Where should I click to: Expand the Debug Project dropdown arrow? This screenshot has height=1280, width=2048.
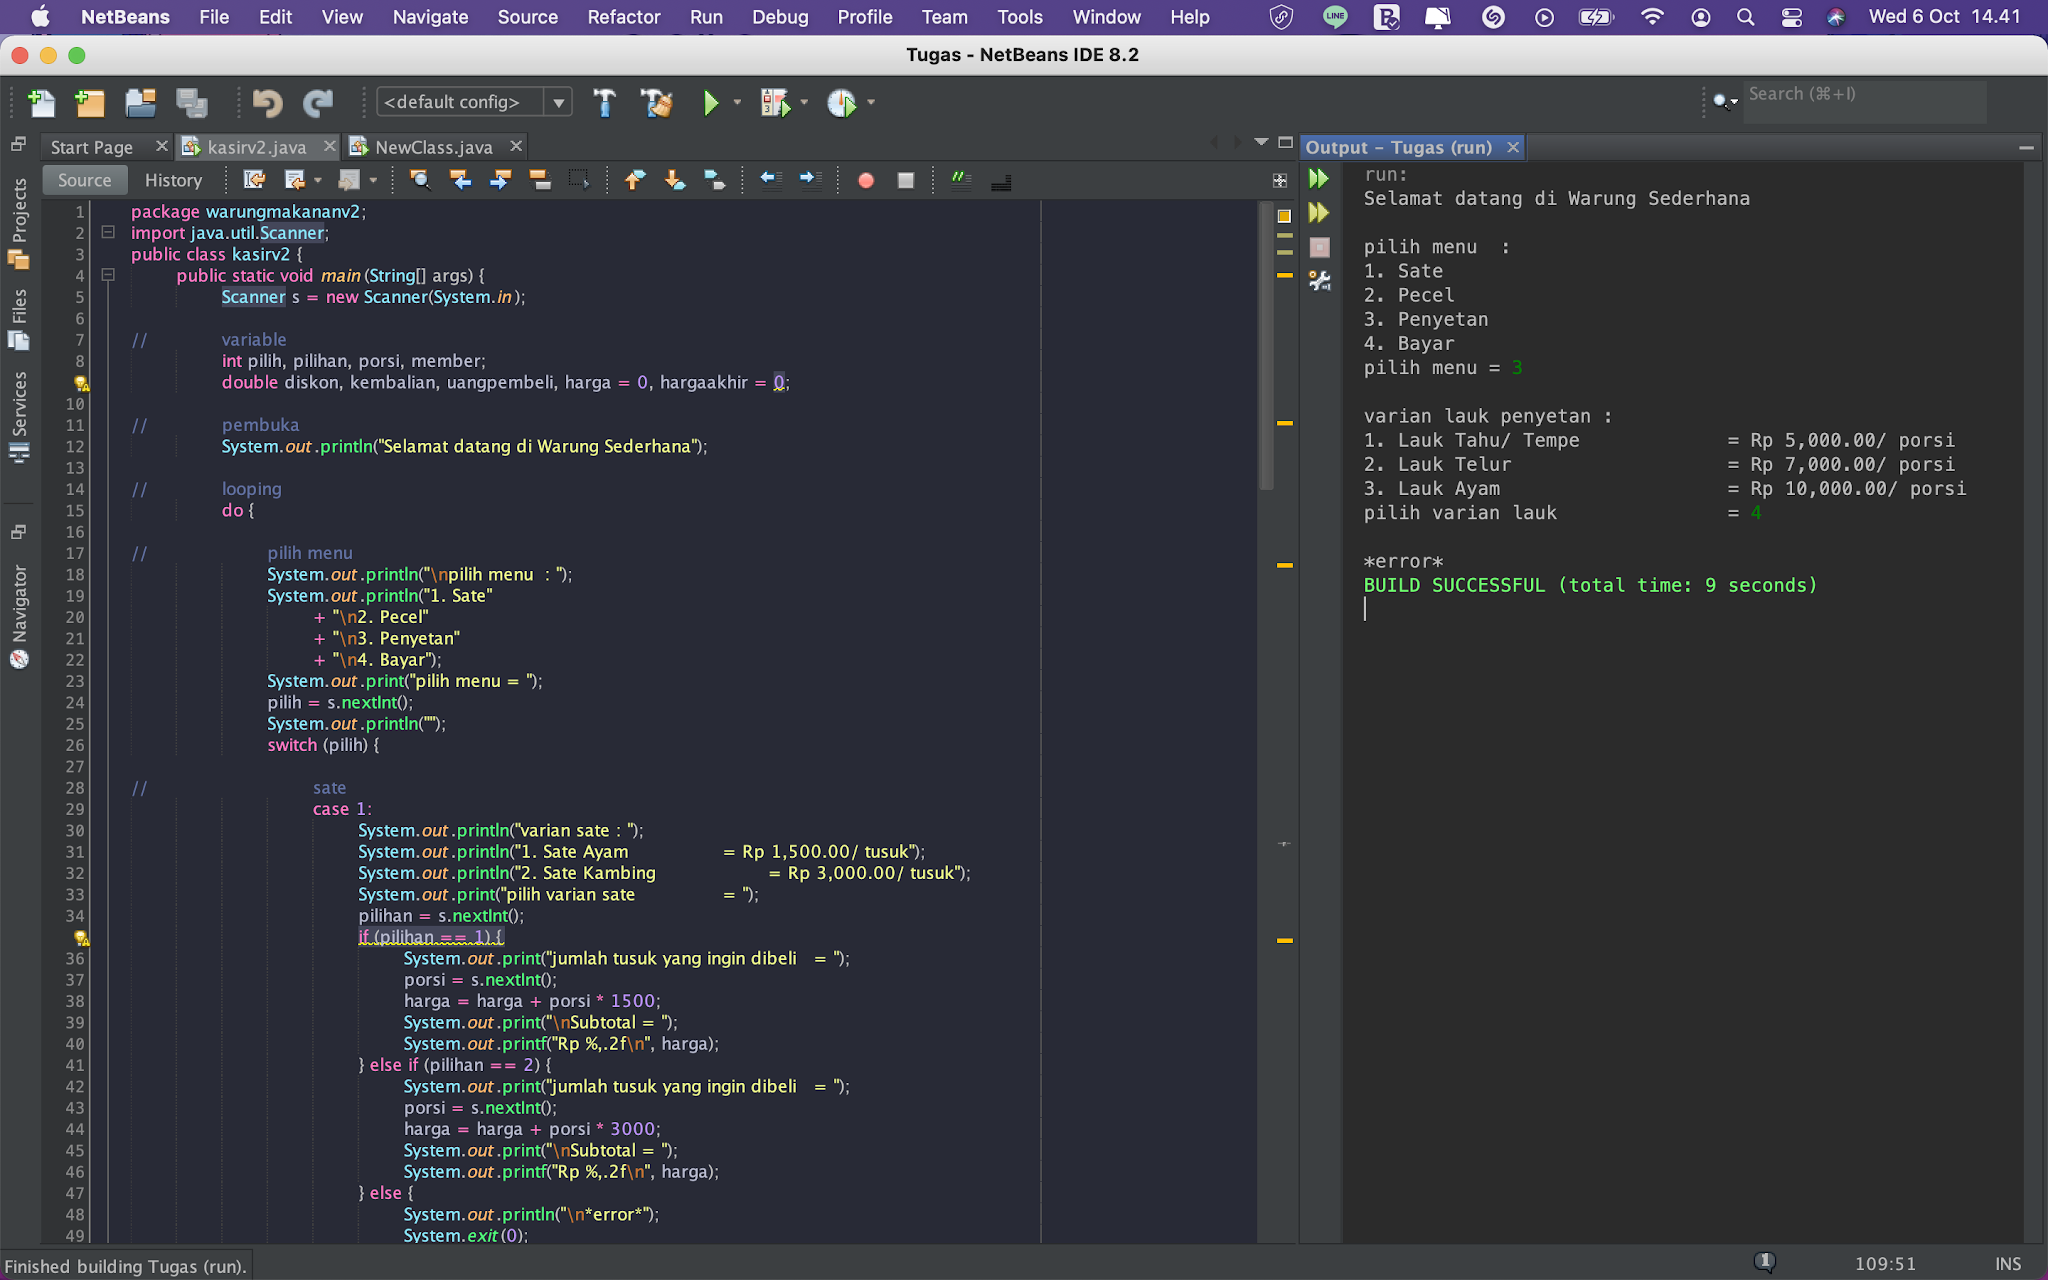[x=804, y=102]
